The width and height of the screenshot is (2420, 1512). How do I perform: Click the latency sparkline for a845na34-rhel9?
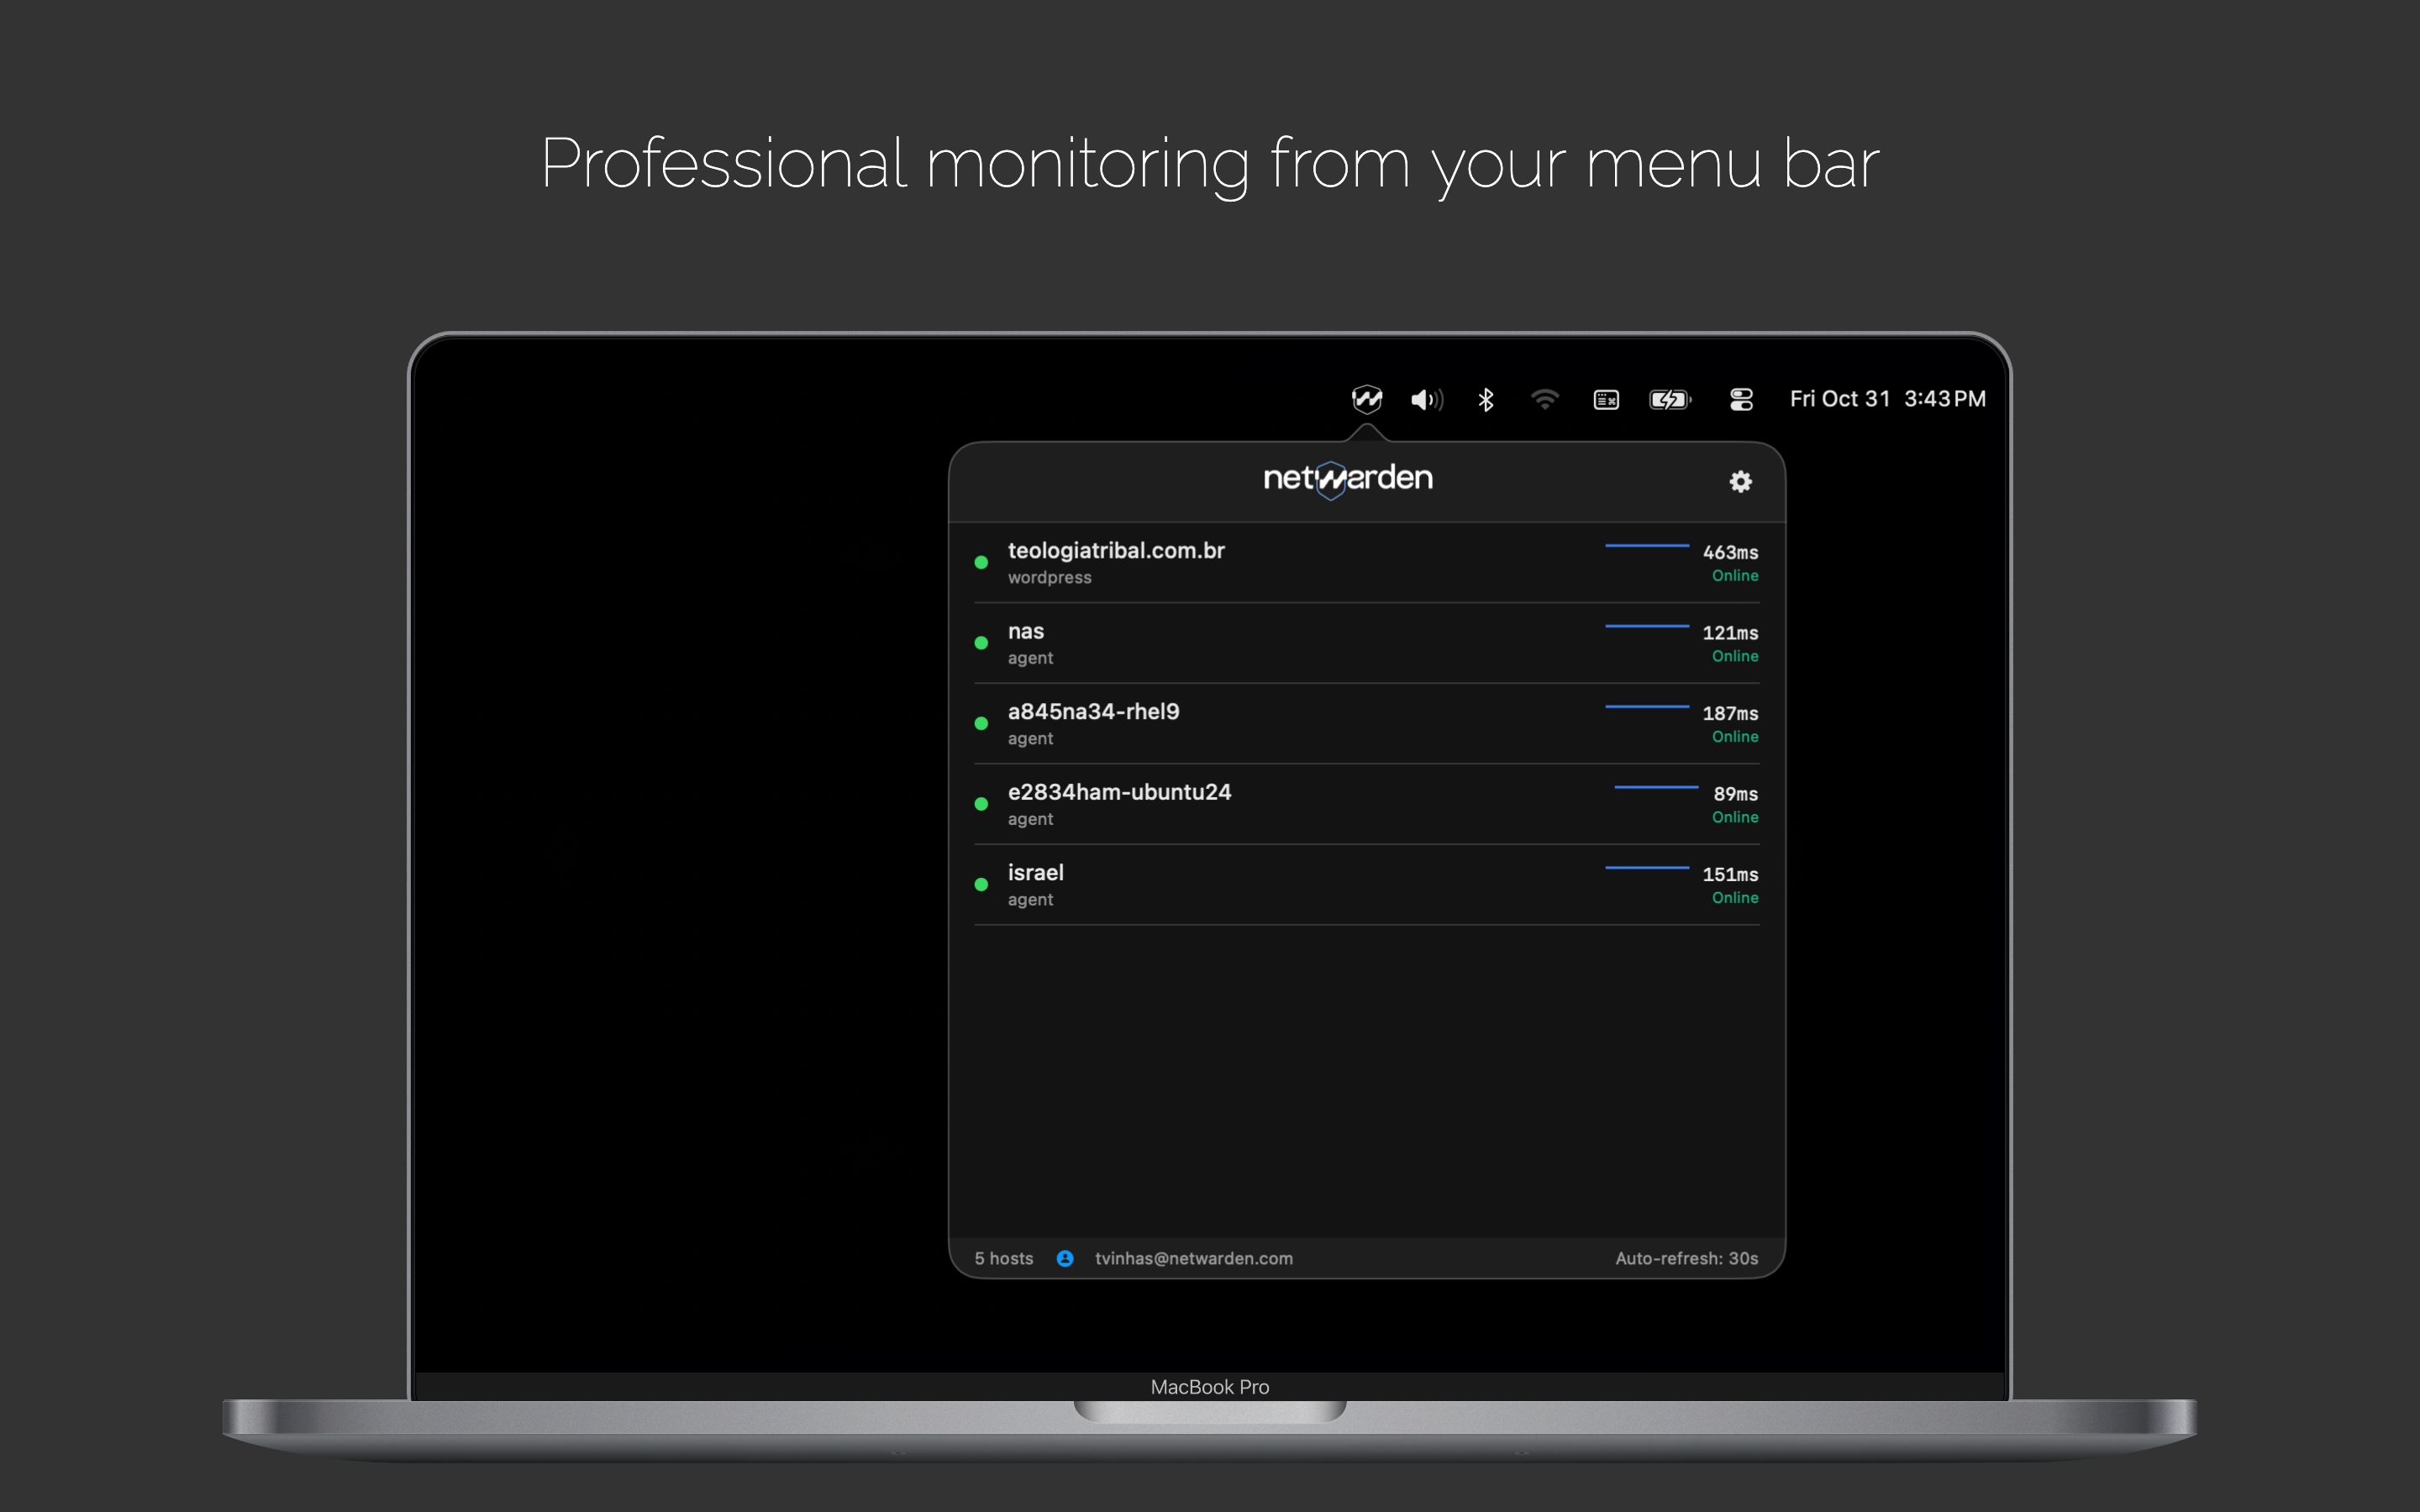click(x=1647, y=707)
